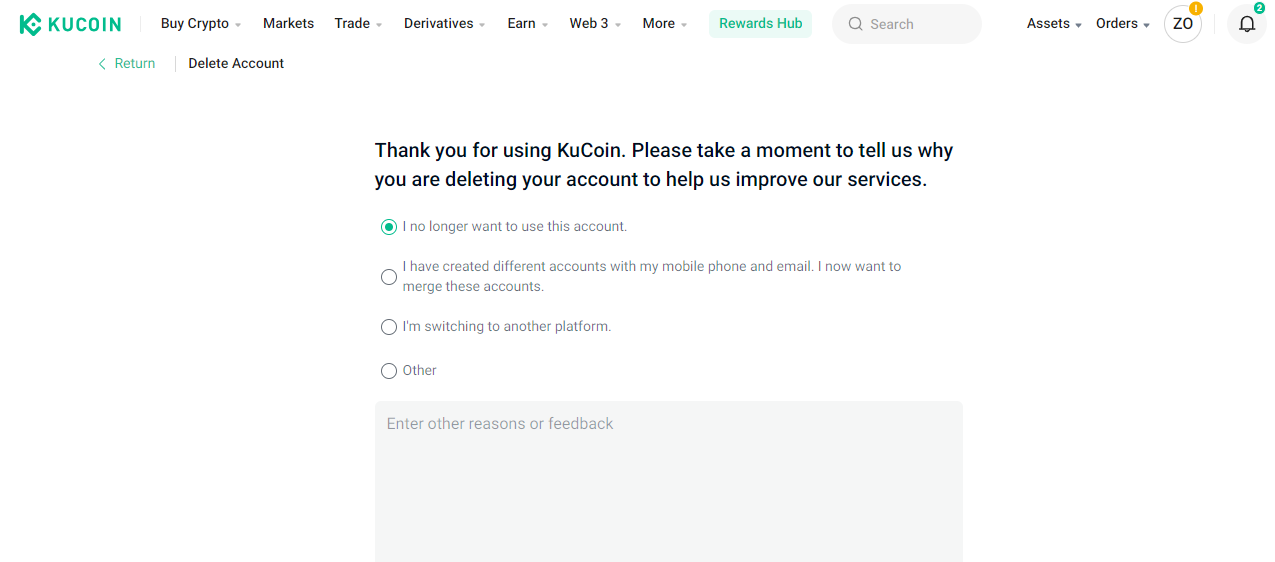
Task: Click the Rewards Hub button
Action: [760, 24]
